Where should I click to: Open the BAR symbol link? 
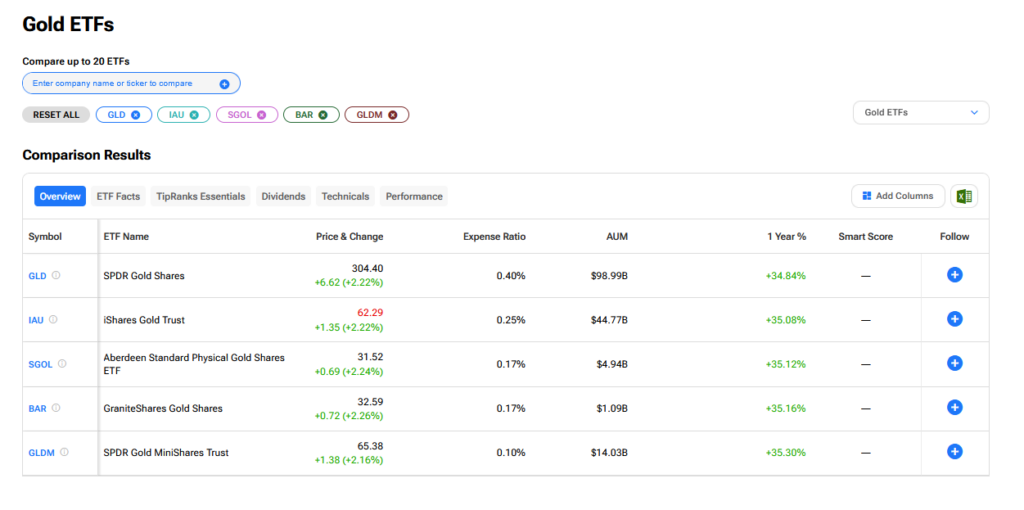coord(37,408)
